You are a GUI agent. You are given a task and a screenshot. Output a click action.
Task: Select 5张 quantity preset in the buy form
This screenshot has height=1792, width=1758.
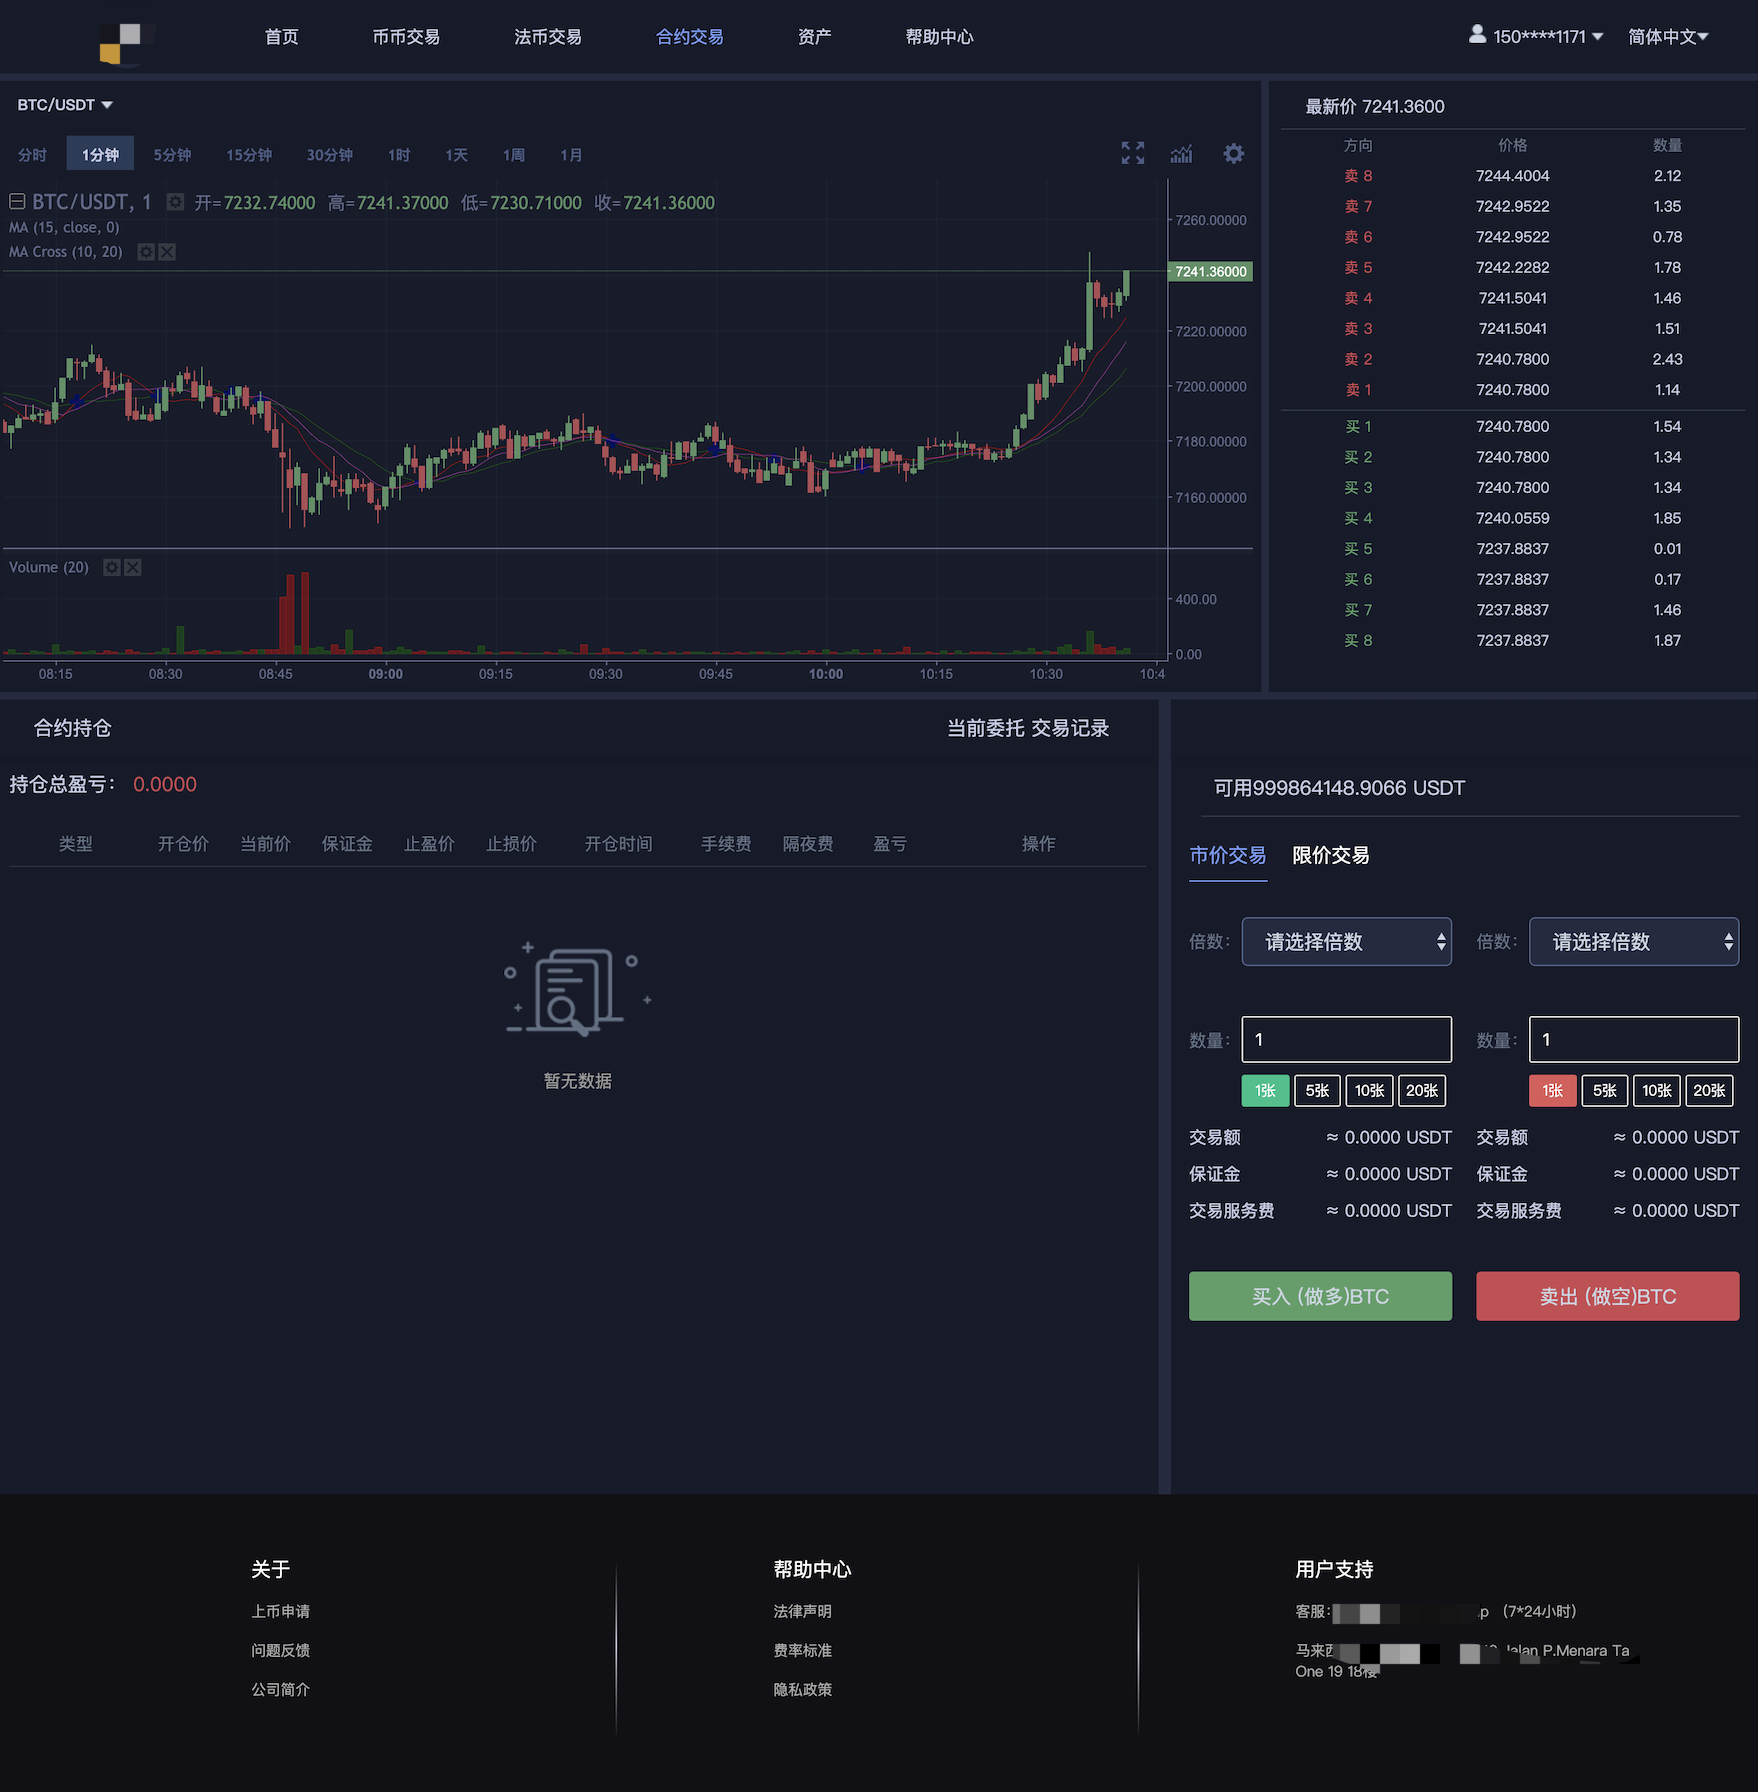click(x=1317, y=1090)
